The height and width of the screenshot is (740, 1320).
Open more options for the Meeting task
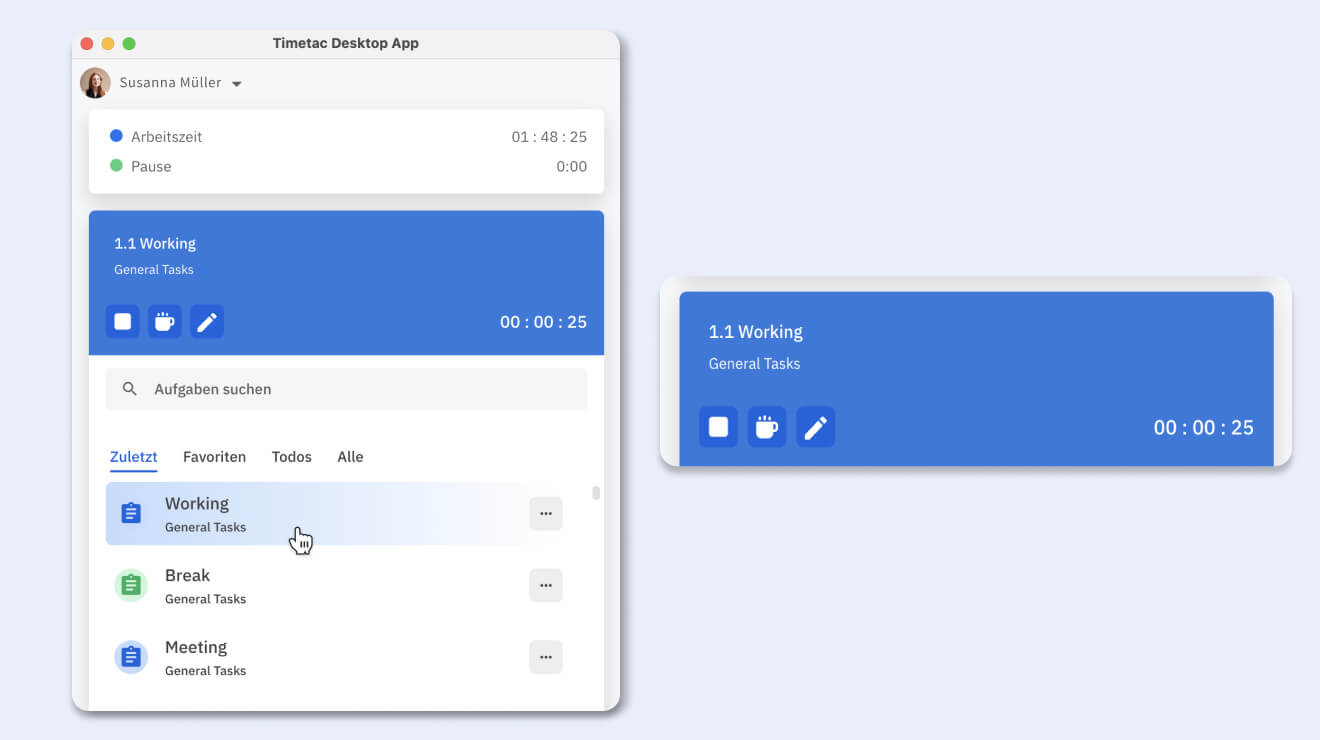(546, 658)
